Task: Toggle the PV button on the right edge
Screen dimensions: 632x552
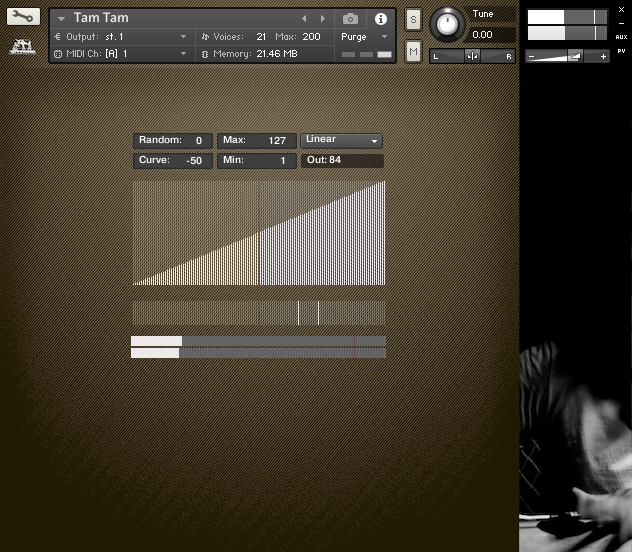Action: (x=621, y=47)
